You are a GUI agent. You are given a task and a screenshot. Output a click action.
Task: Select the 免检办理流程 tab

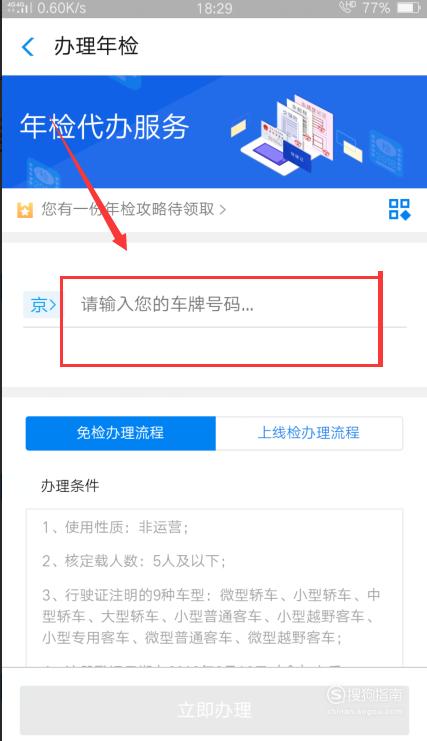[120, 433]
